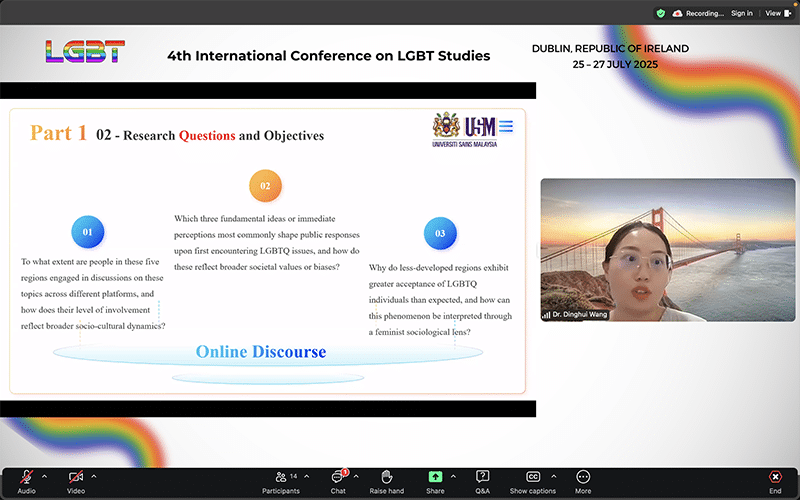Click the conference title text
The image size is (800, 500).
329,56
